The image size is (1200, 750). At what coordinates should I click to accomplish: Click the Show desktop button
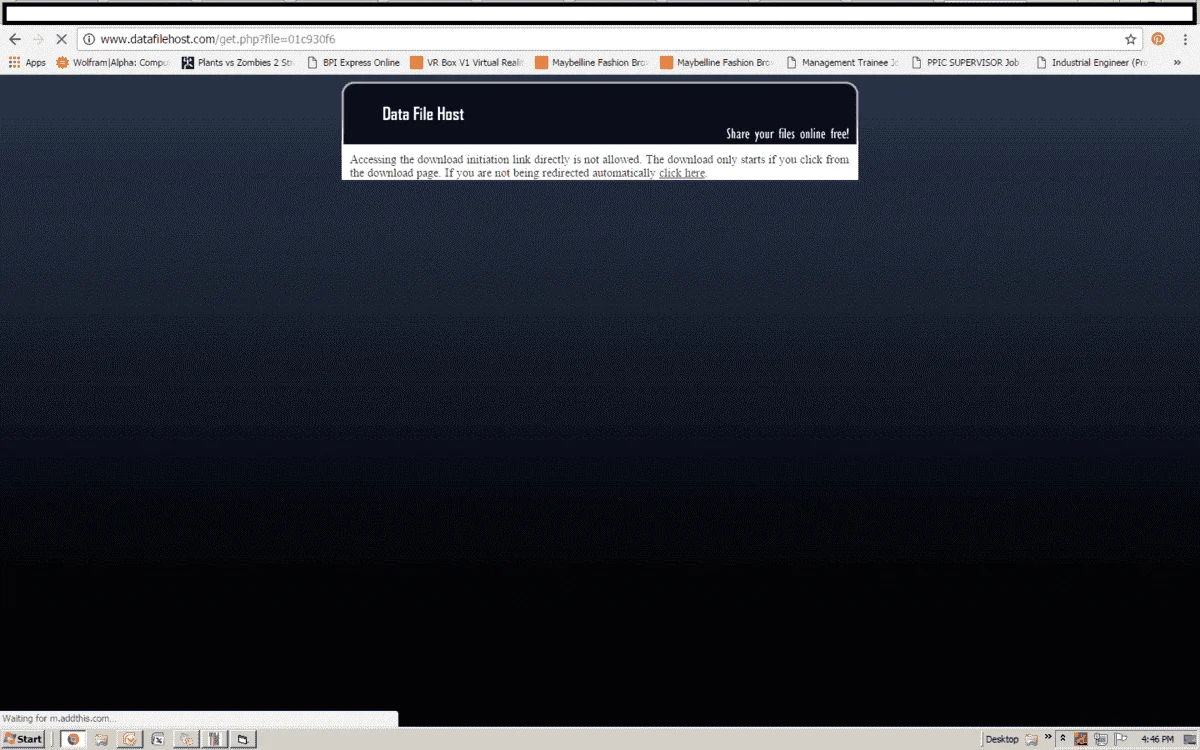point(1191,739)
